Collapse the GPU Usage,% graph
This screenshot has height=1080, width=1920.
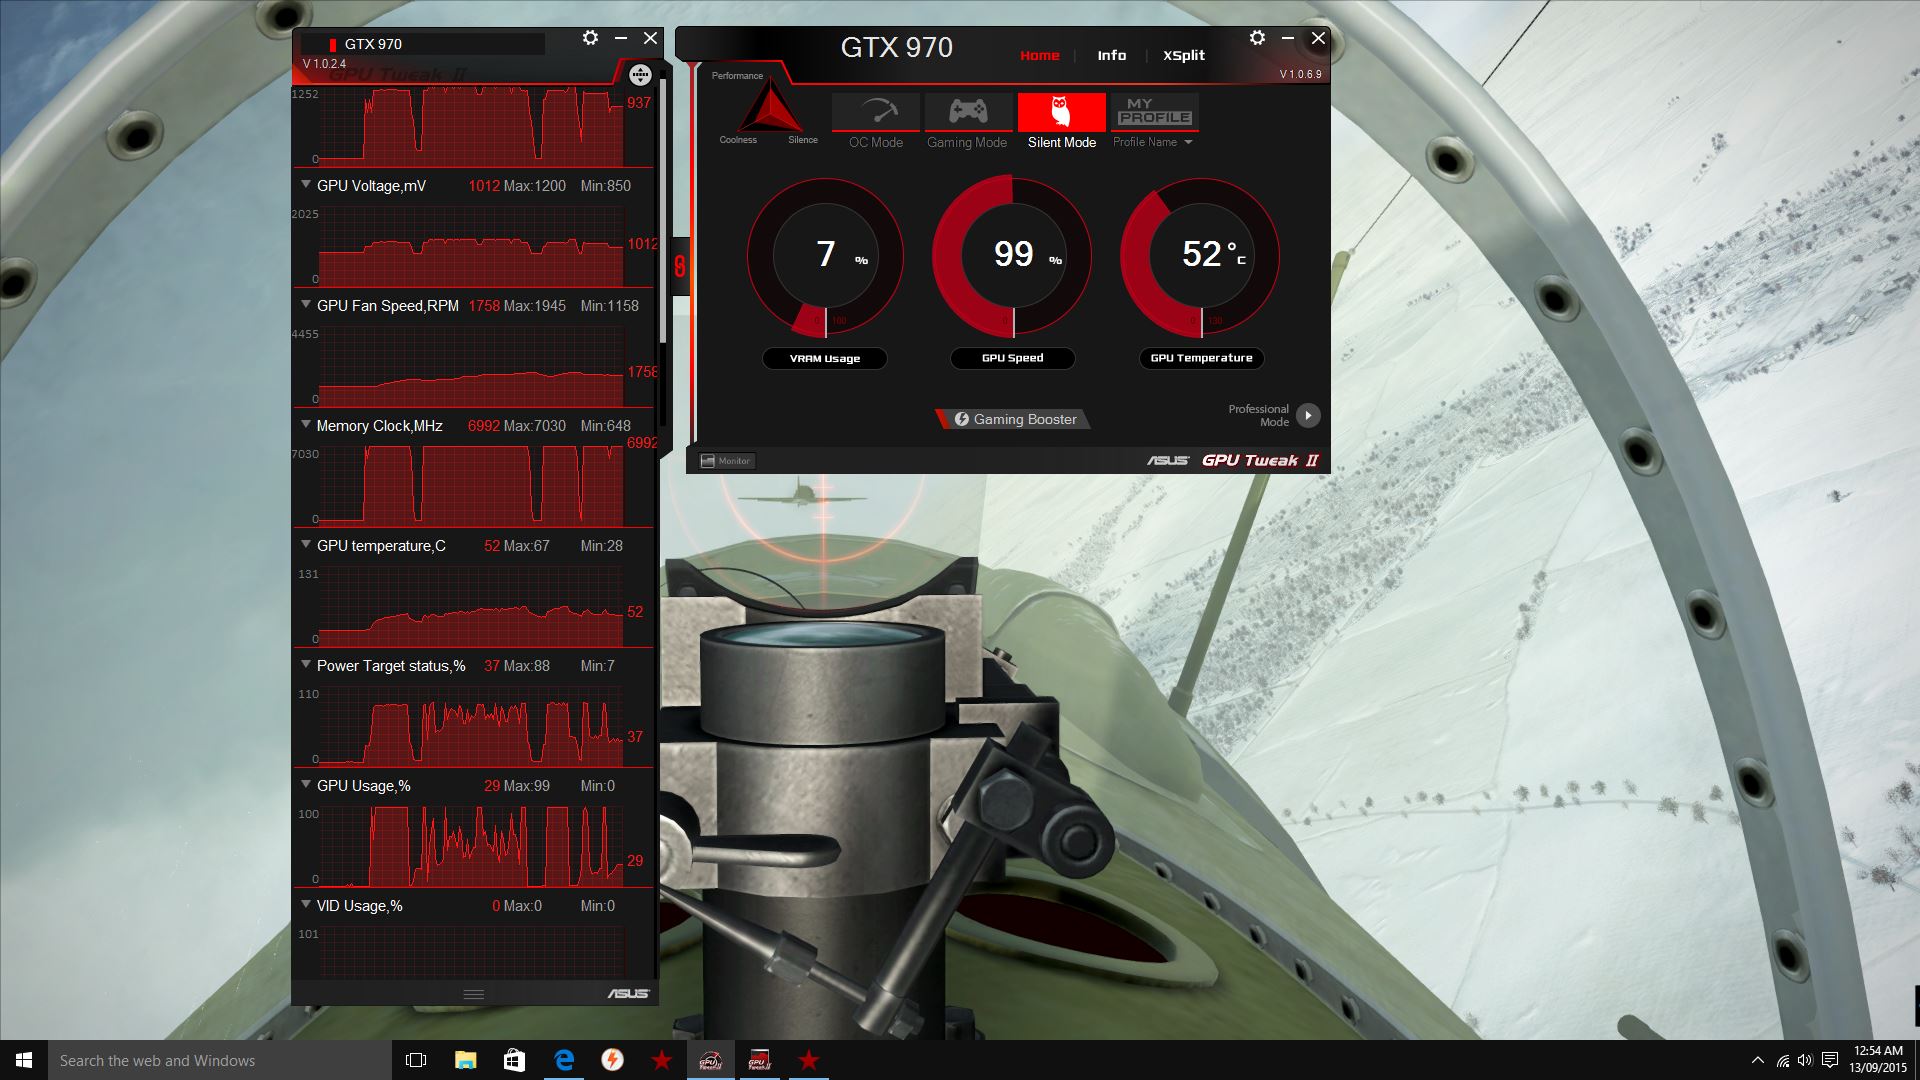(306, 785)
